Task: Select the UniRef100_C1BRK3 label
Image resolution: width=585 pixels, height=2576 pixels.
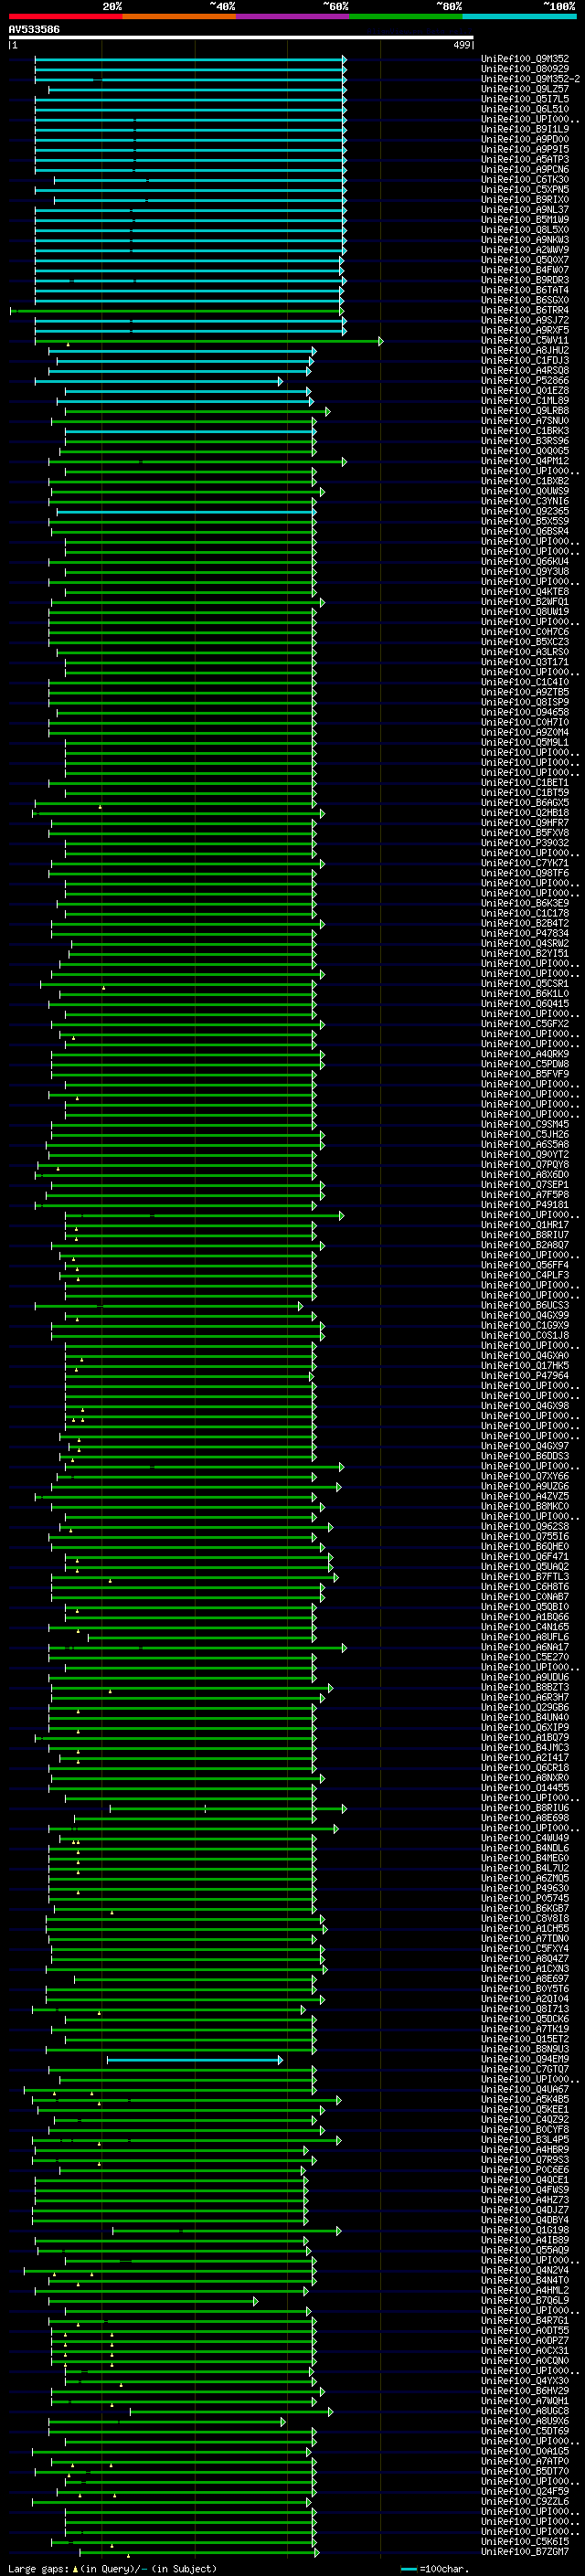Action: 525,431
